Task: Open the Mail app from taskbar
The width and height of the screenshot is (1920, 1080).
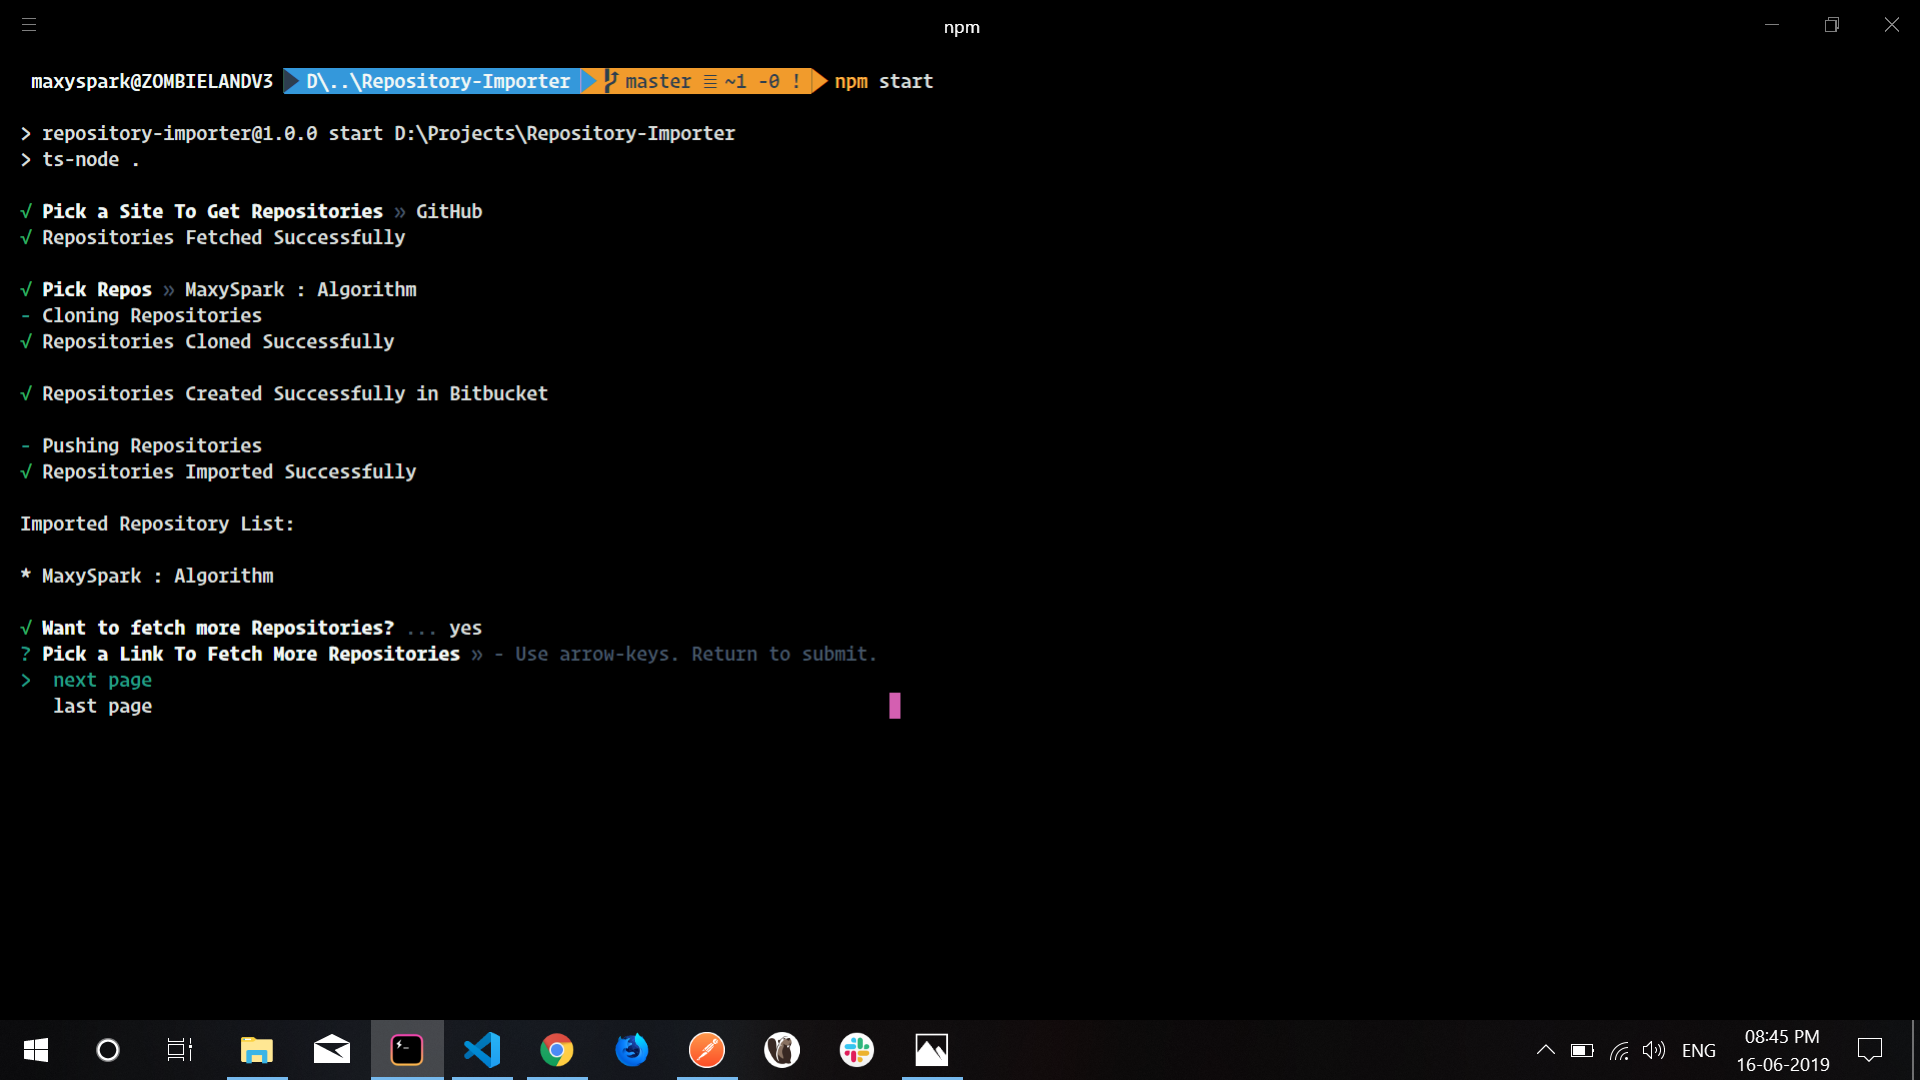Action: coord(332,1050)
